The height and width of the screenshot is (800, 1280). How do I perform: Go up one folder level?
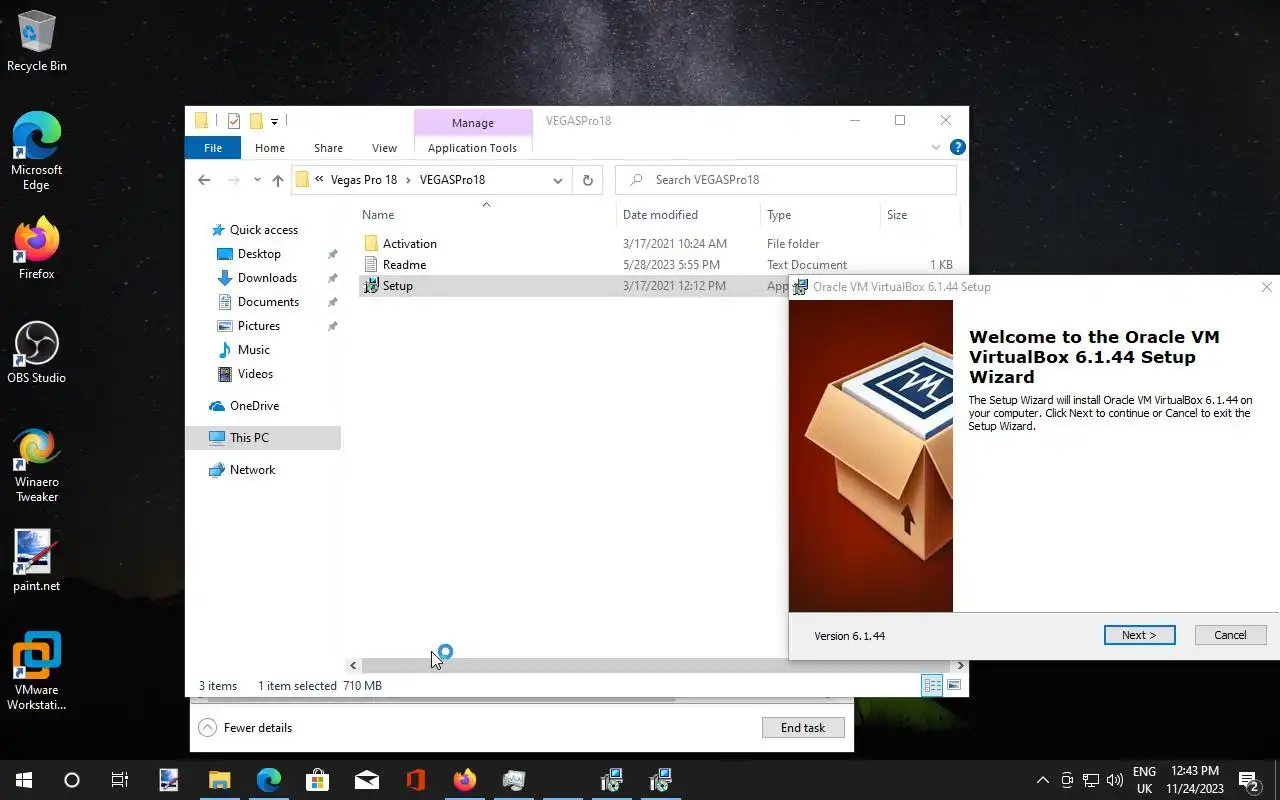point(278,180)
